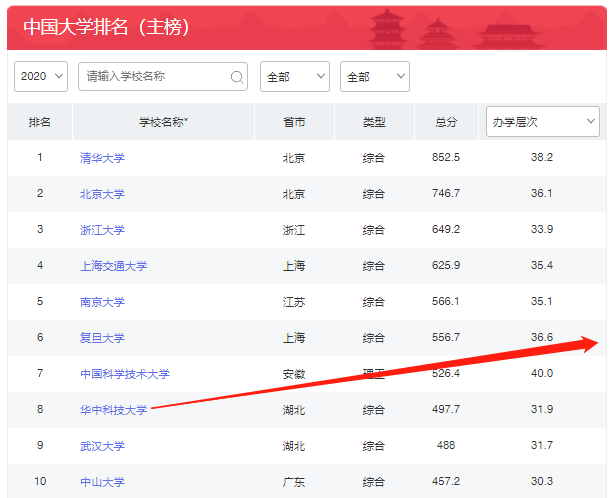
Task: Select total score 746.7 for 北京大学
Action: (x=446, y=193)
